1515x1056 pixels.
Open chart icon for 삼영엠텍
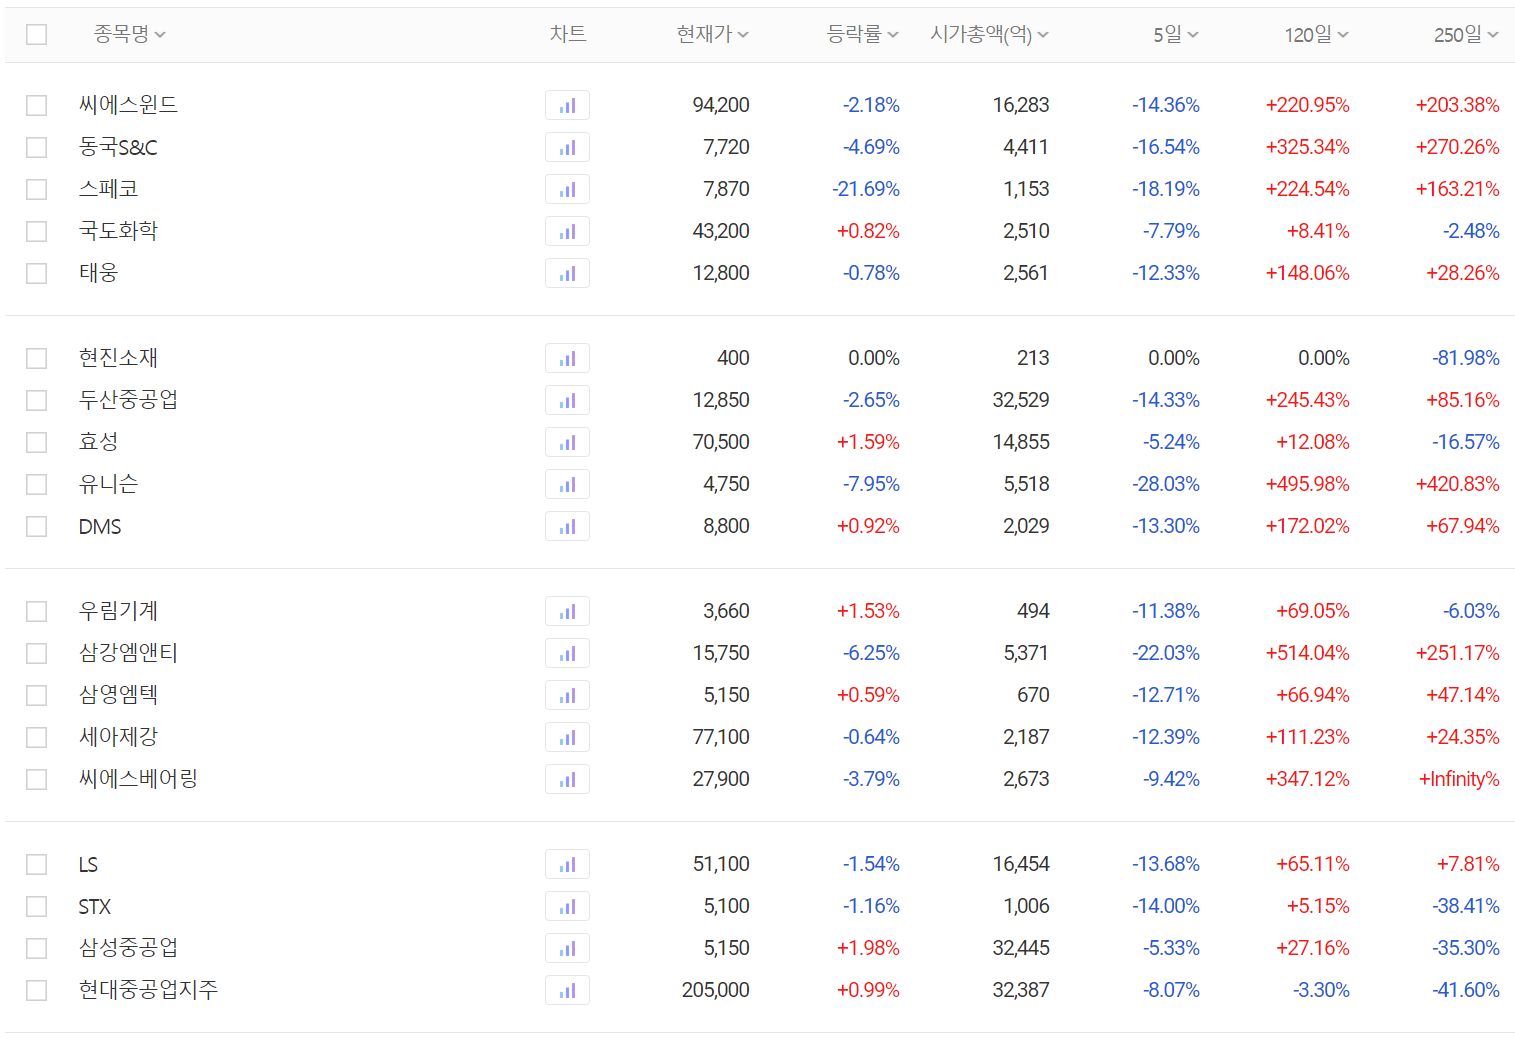(567, 695)
